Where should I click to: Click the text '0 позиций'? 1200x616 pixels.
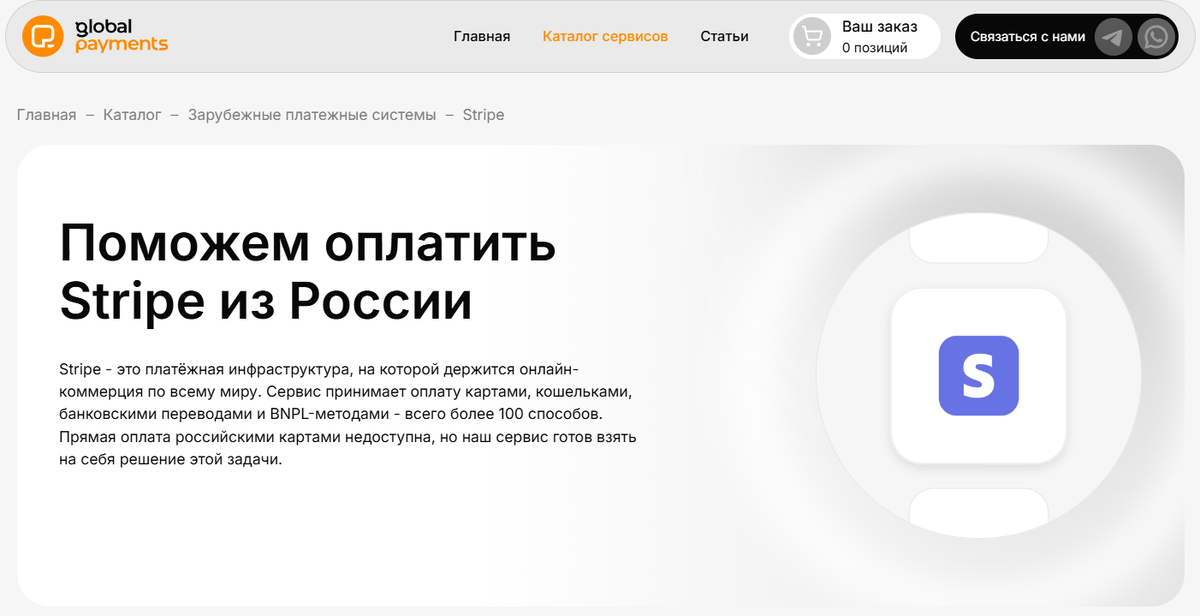(875, 48)
